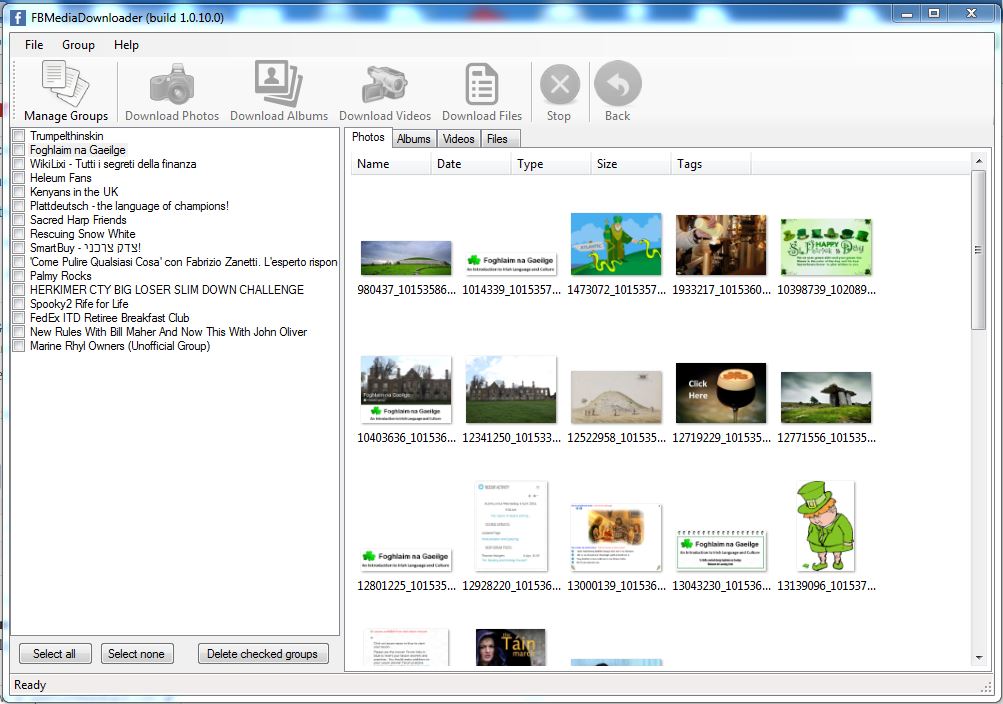Check the Trumpelthinskin group checkbox

point(19,136)
